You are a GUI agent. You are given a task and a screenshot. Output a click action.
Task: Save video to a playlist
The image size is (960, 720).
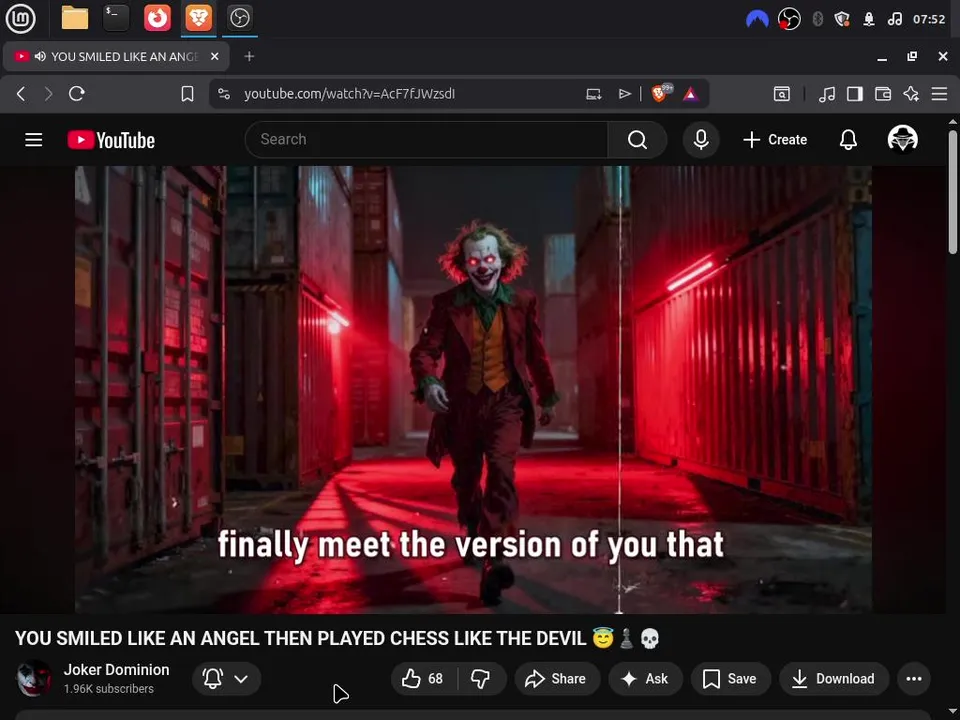730,678
